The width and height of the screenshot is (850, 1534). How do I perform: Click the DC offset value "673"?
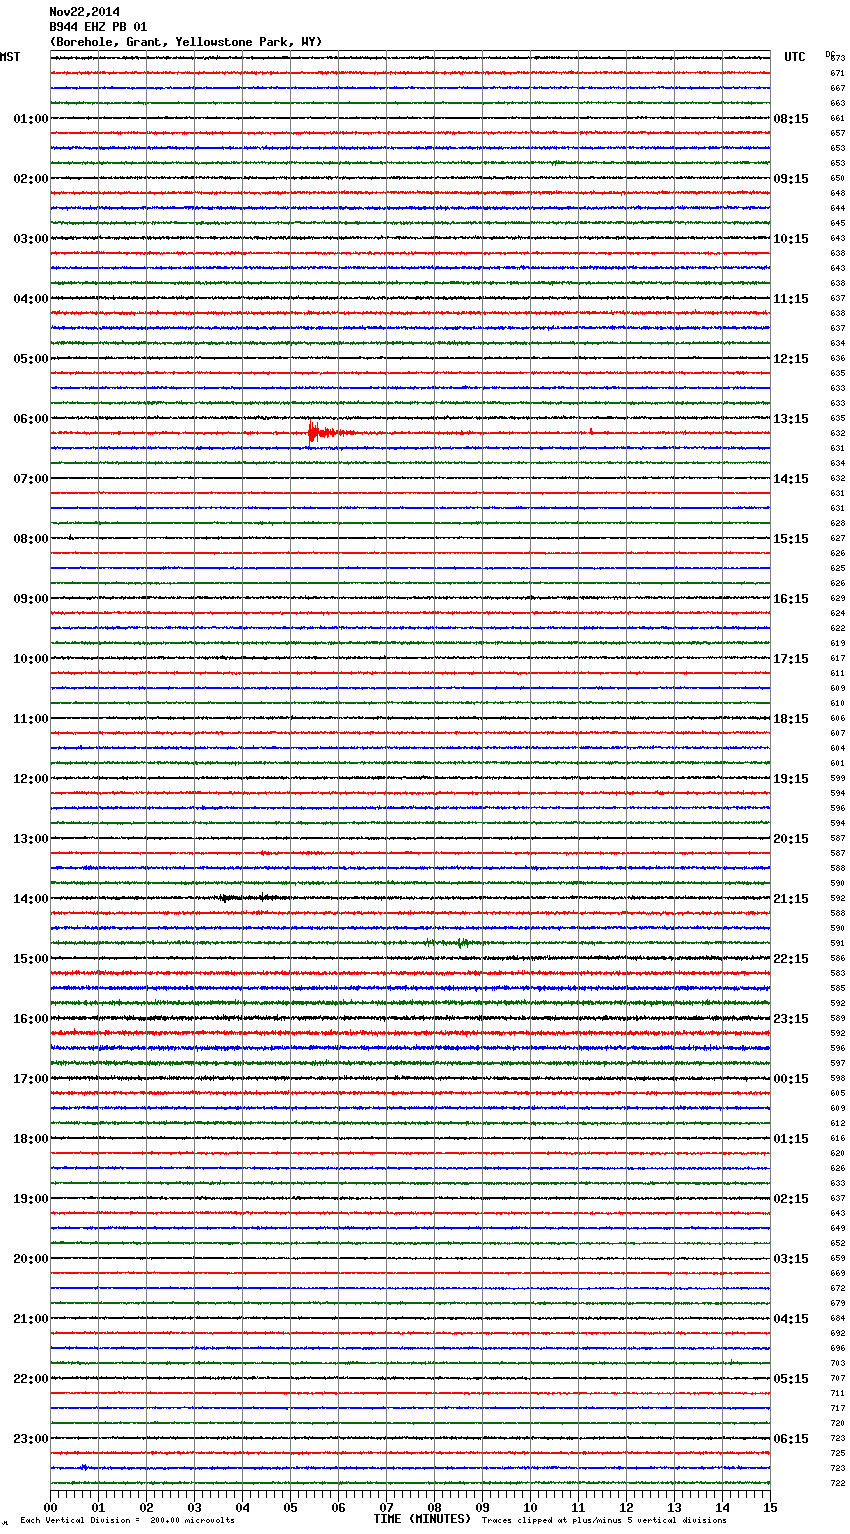(x=838, y=58)
